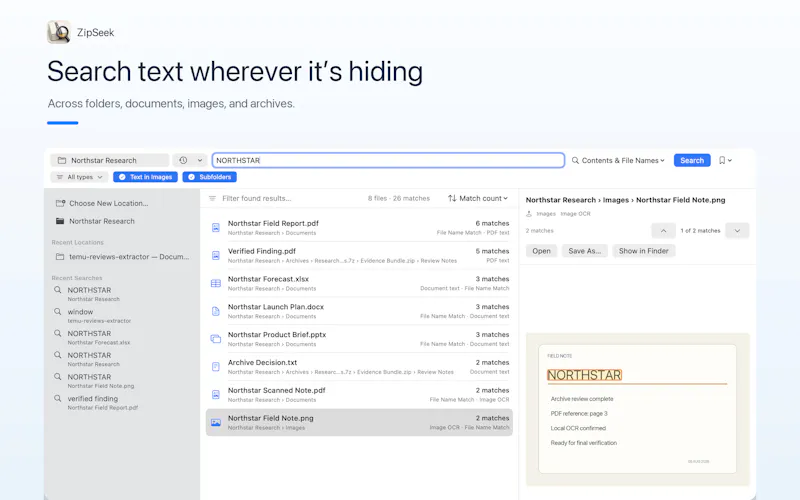Screen dimensions: 800x500
Task: Toggle the Subfolders option
Action: 210,177
